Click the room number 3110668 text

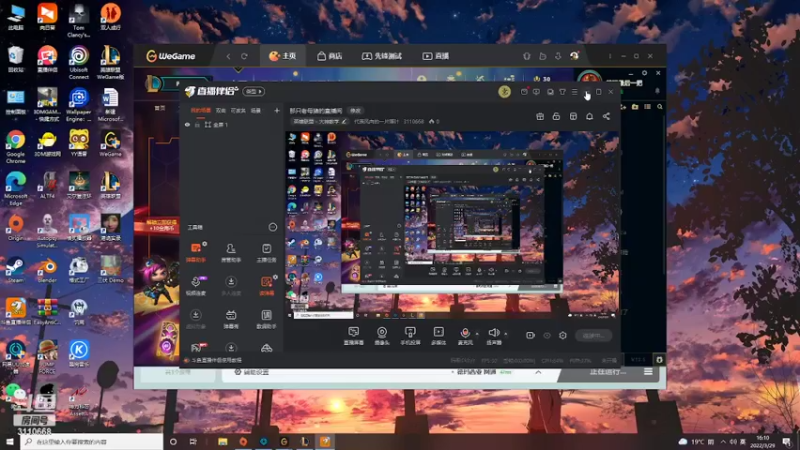coord(414,121)
